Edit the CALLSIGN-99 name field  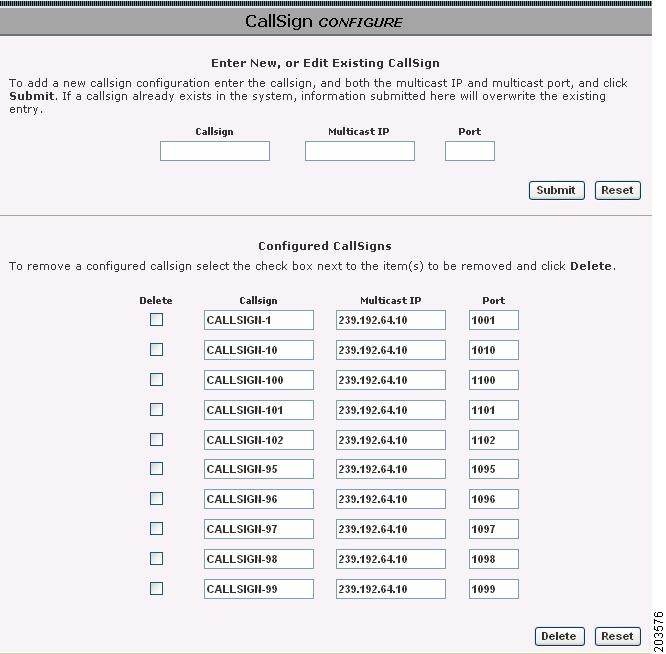[259, 589]
